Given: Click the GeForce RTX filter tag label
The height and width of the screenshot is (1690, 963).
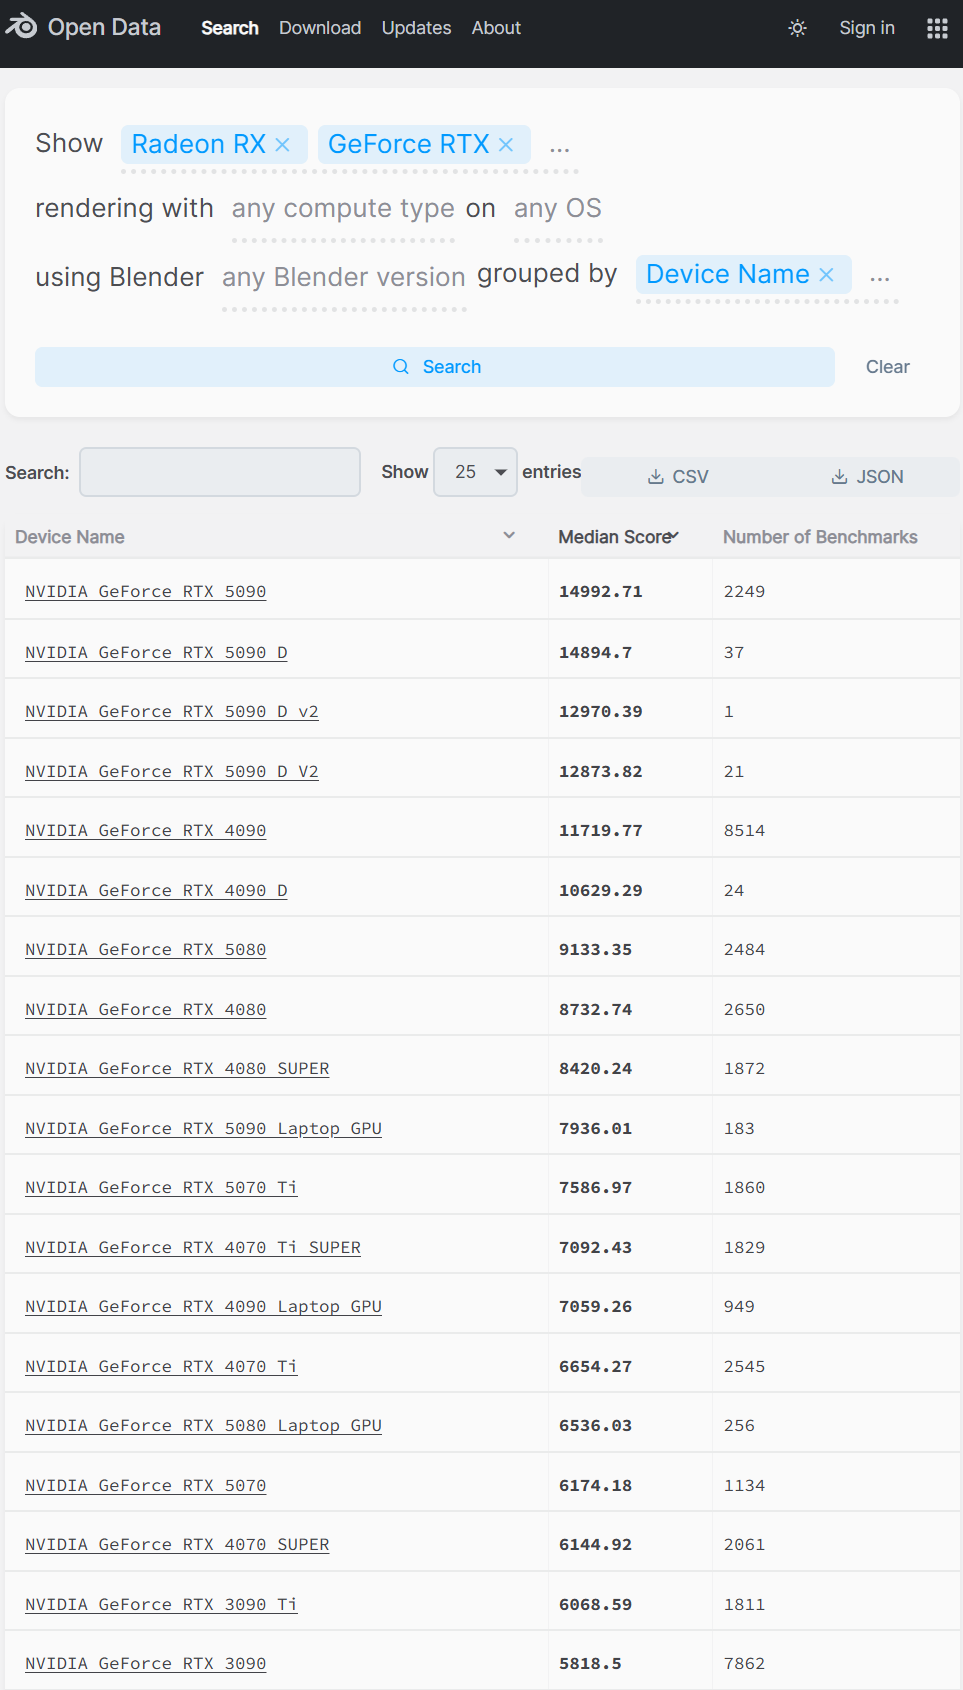Looking at the screenshot, I should [409, 145].
